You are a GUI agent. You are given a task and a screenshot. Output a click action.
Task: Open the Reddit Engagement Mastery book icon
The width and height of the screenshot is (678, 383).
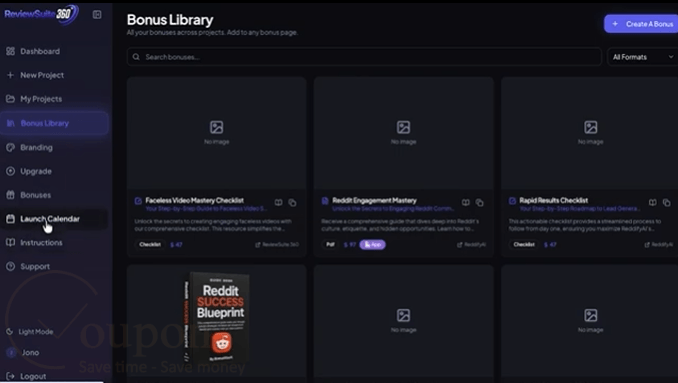(x=466, y=202)
